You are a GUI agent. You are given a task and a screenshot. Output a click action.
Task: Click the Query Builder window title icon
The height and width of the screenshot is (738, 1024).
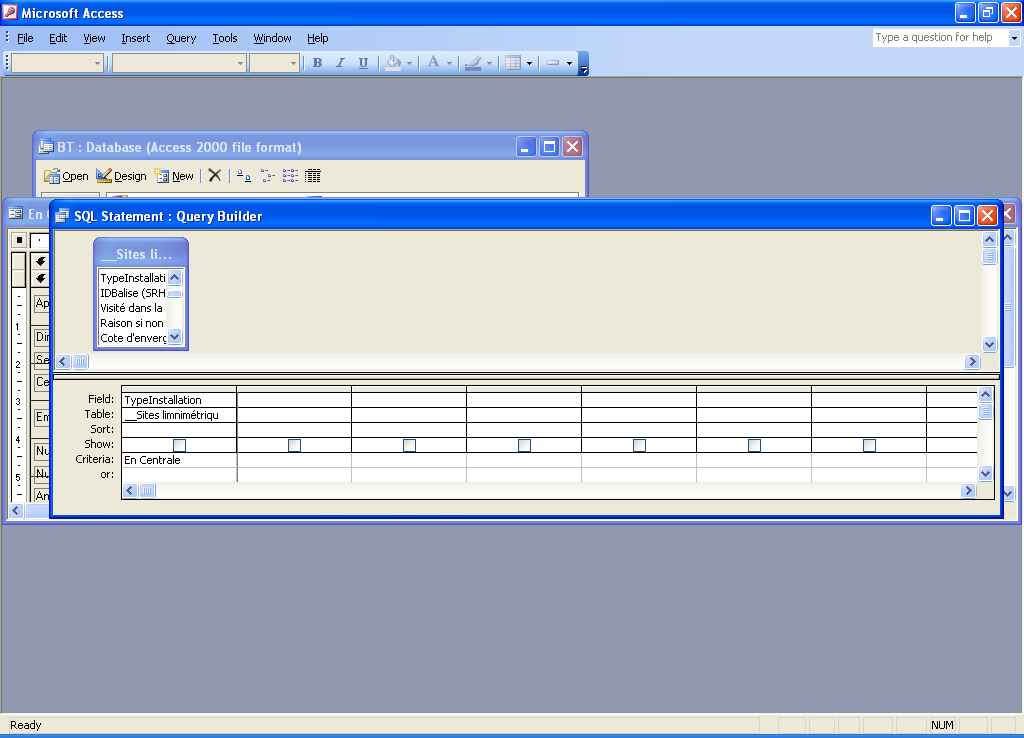click(x=63, y=216)
